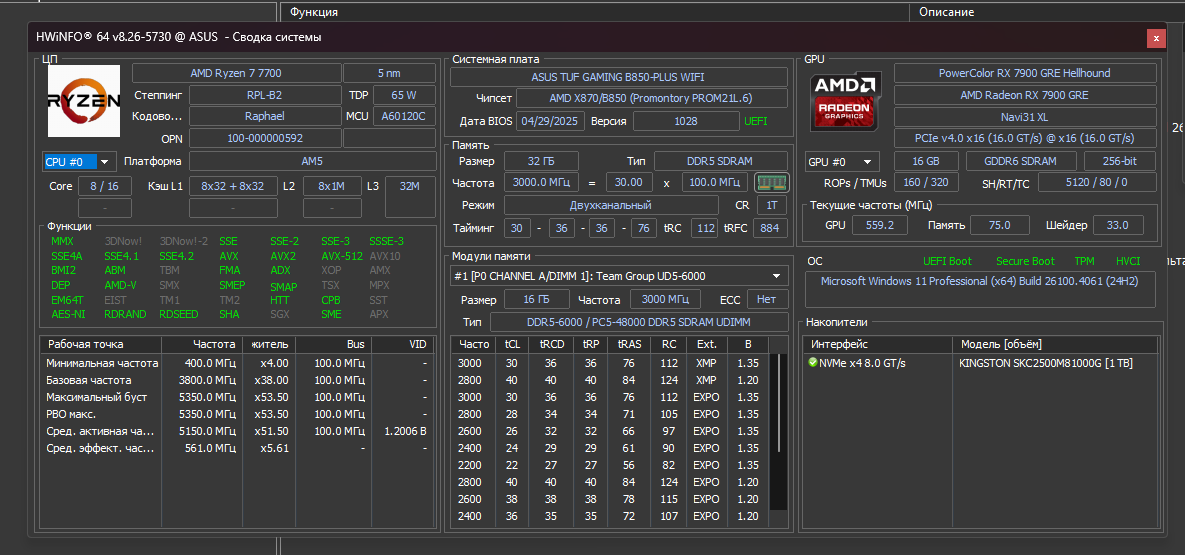Click the Описание column header in background window
The image size is (1185, 555).
pyautogui.click(x=946, y=12)
